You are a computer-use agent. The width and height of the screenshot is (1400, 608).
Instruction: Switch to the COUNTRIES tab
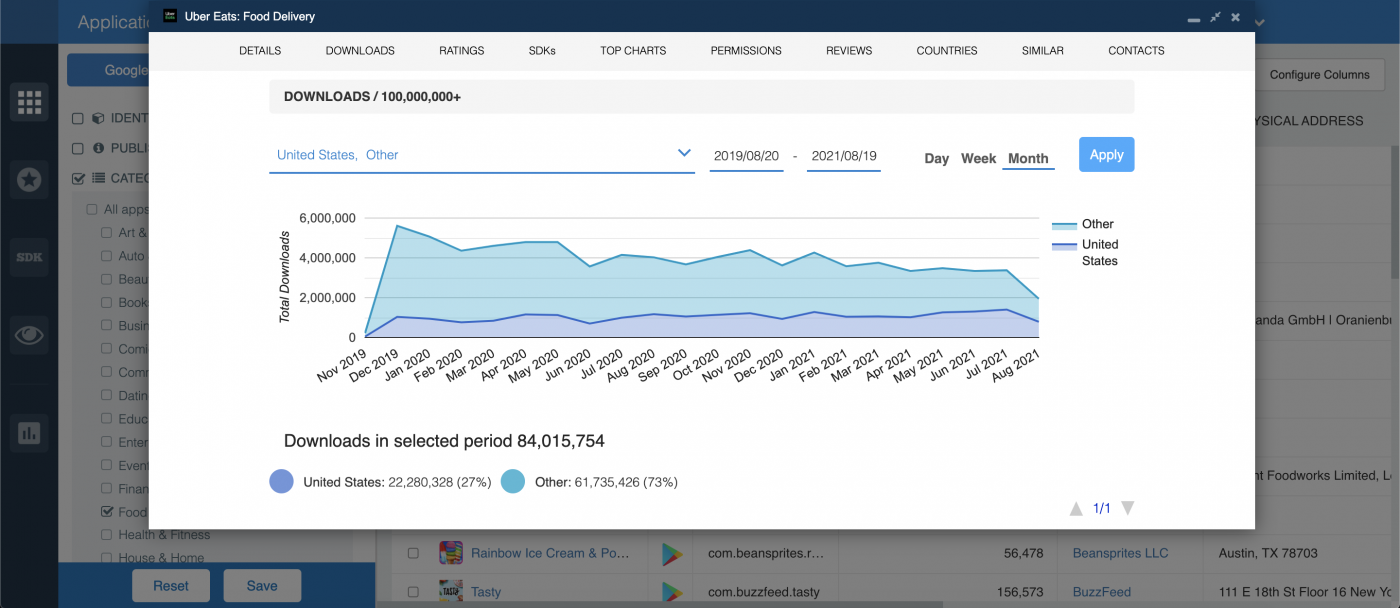[x=947, y=50]
